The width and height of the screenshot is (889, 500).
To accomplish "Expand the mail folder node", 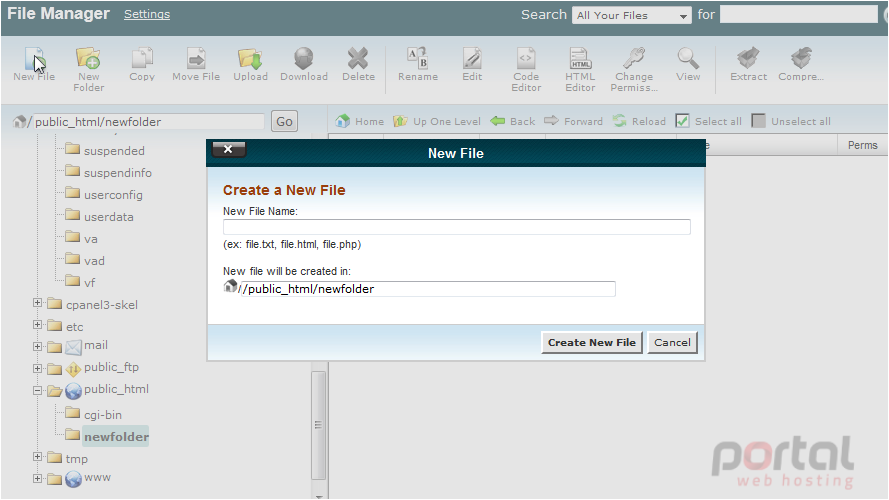I will pyautogui.click(x=37, y=346).
